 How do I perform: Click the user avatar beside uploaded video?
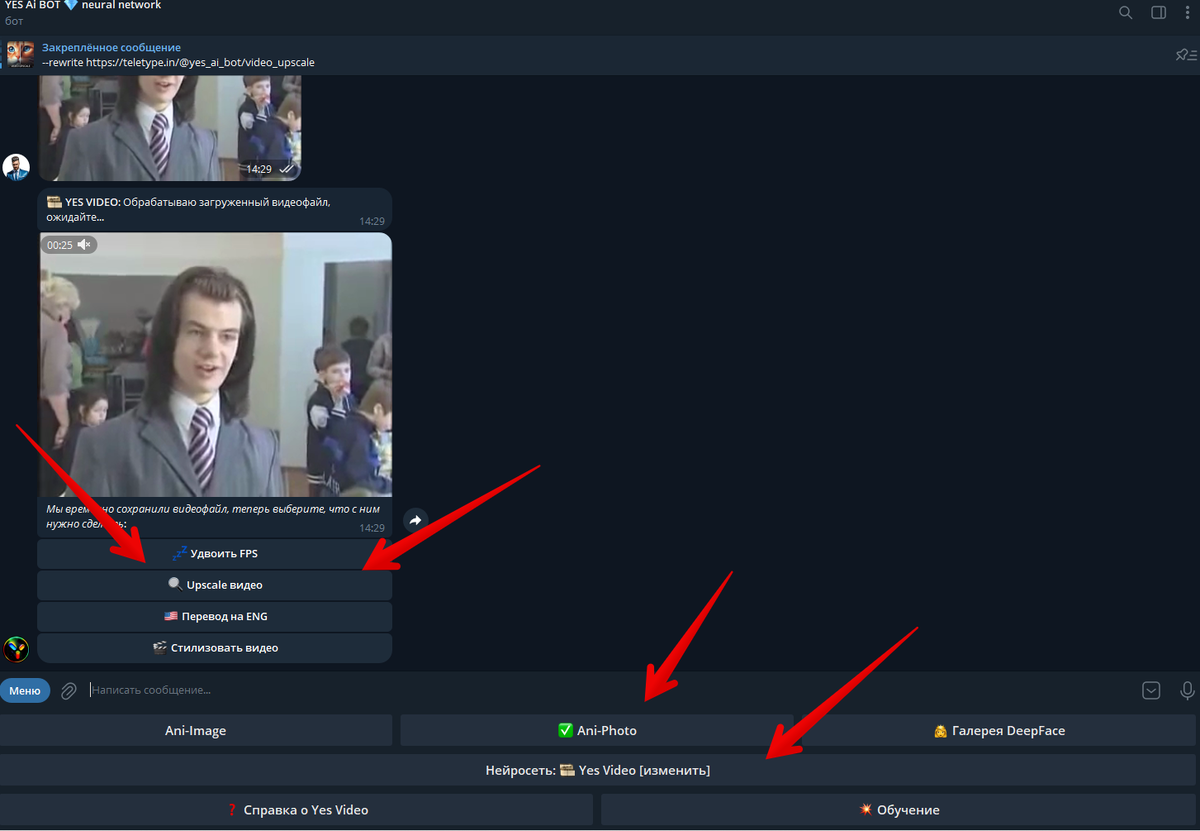[x=16, y=167]
